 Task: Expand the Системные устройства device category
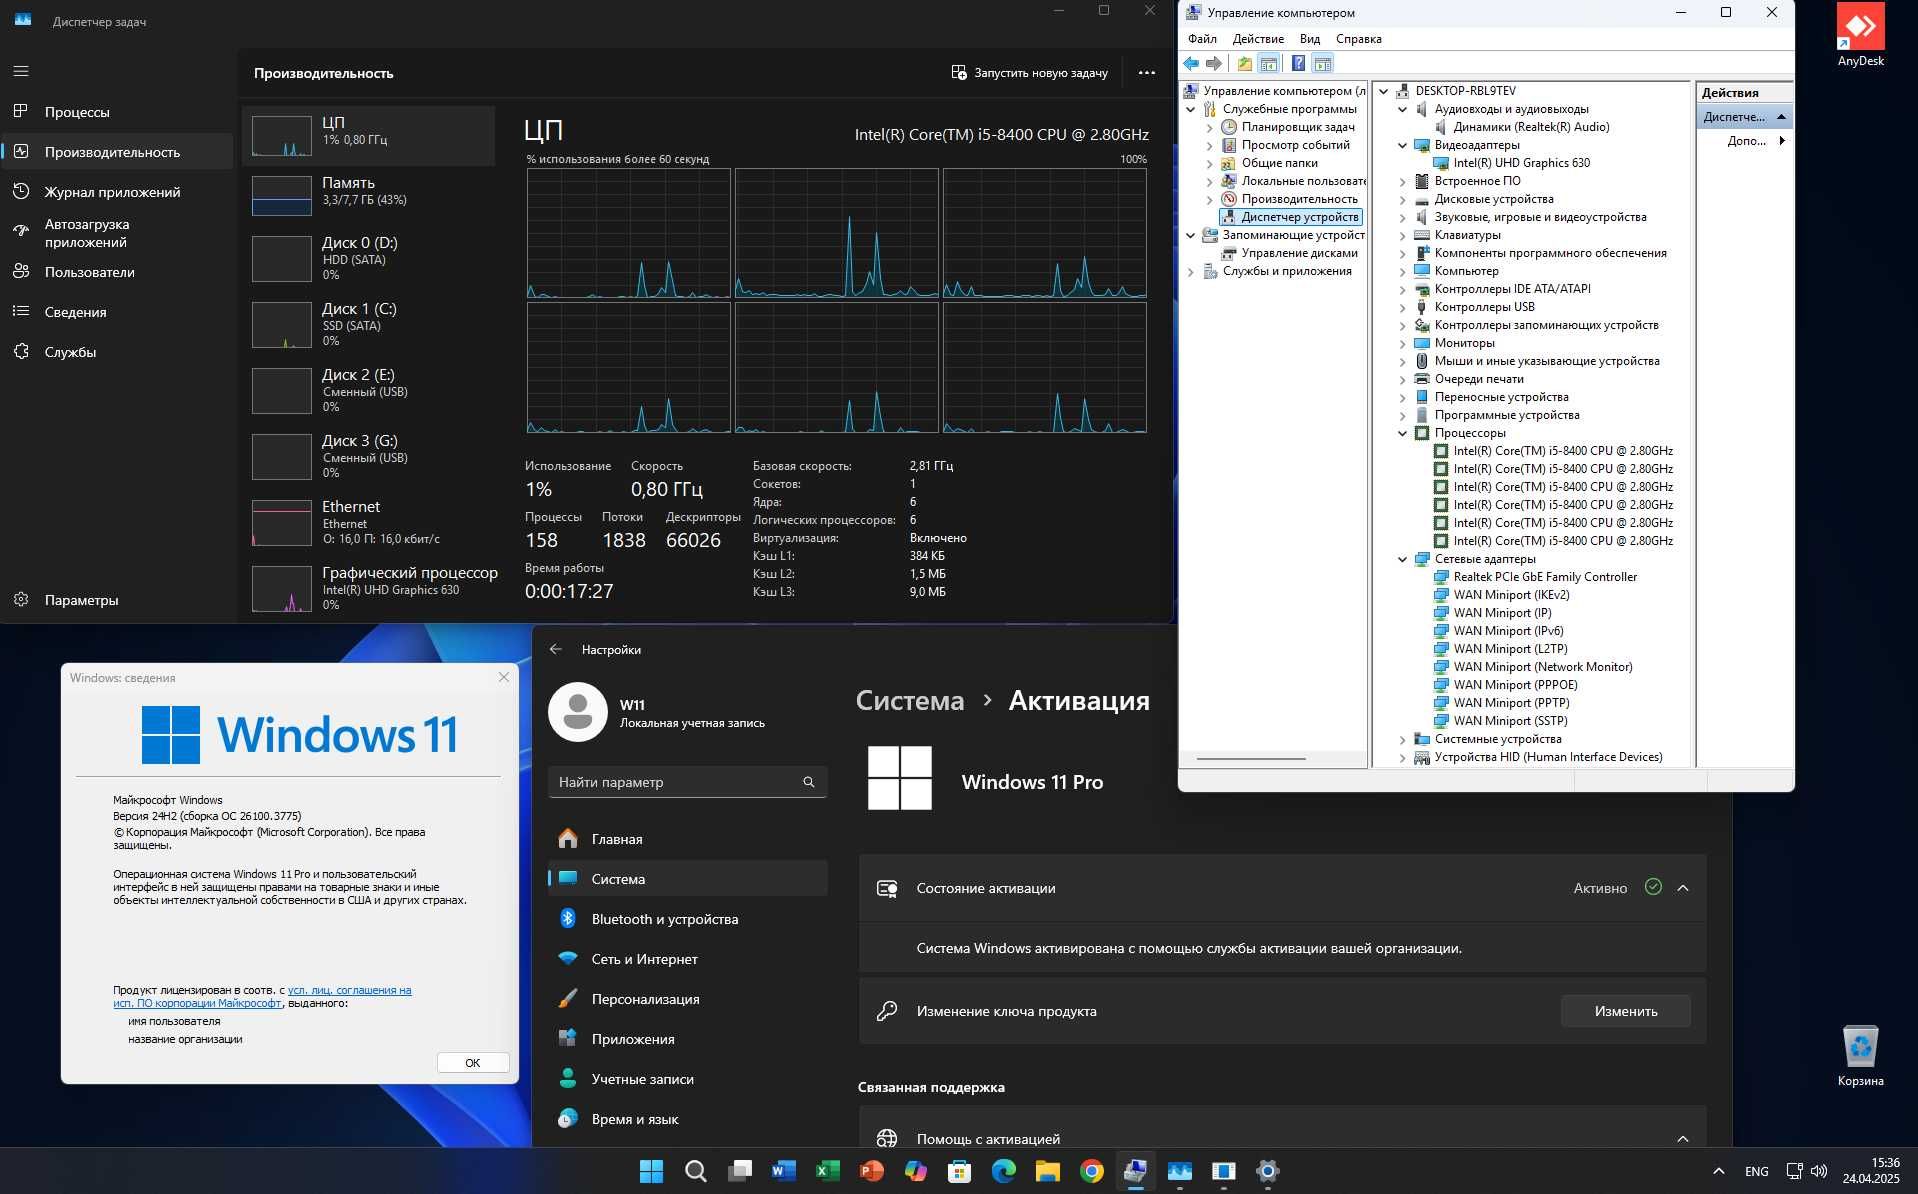pos(1402,739)
